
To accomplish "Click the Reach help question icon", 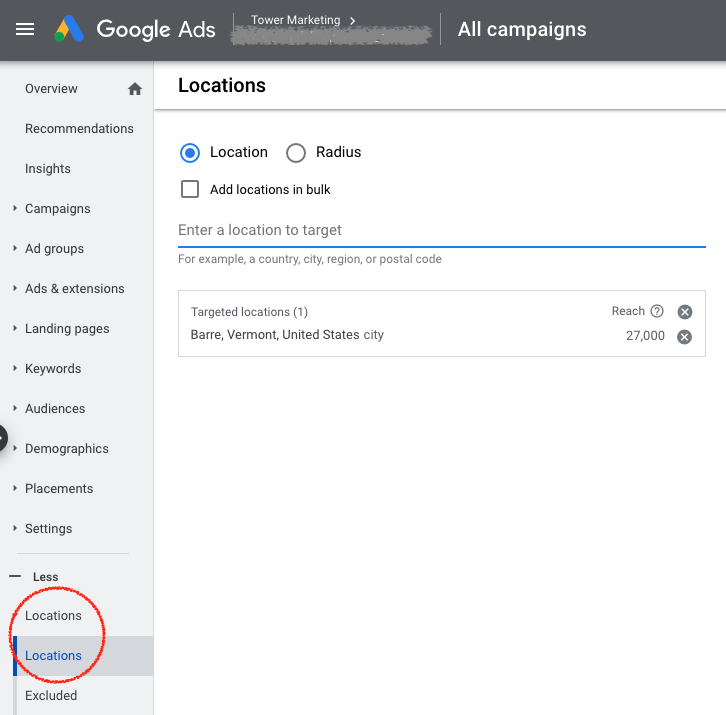I will [657, 311].
